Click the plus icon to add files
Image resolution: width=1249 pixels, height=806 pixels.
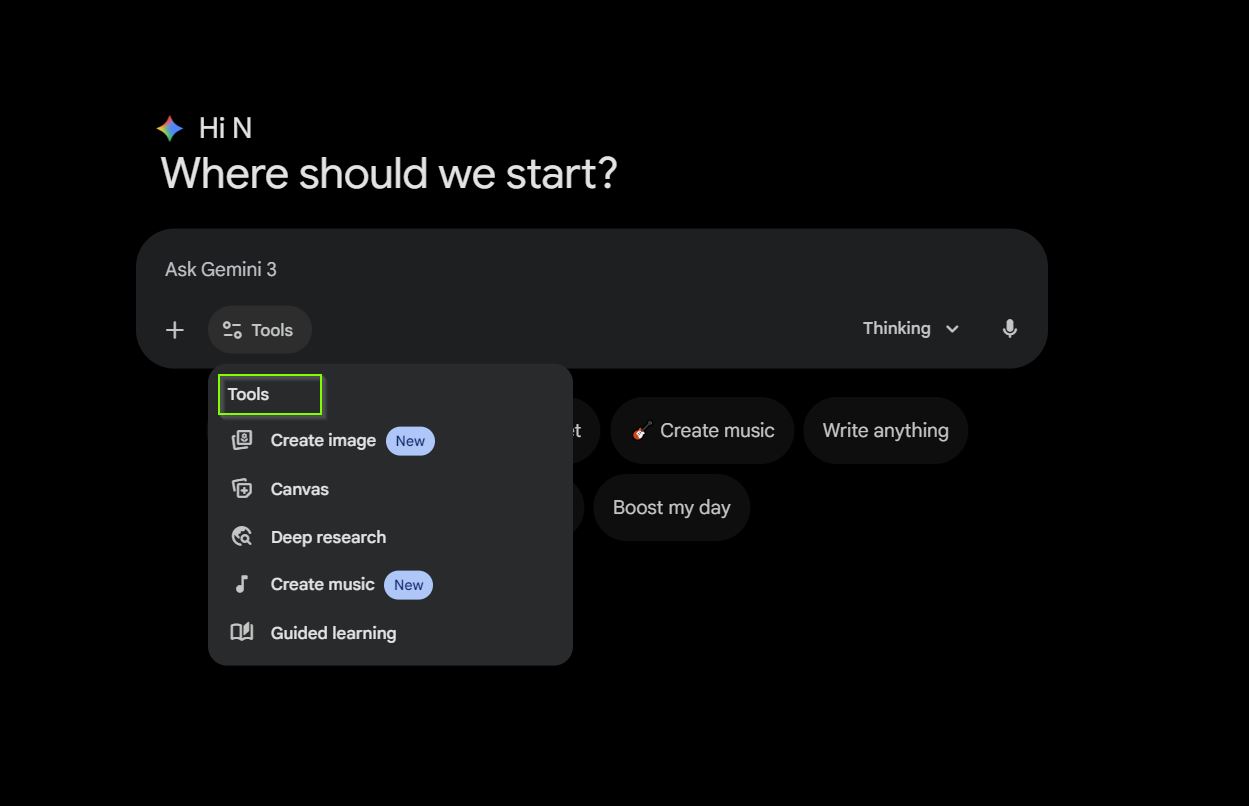[x=175, y=330]
